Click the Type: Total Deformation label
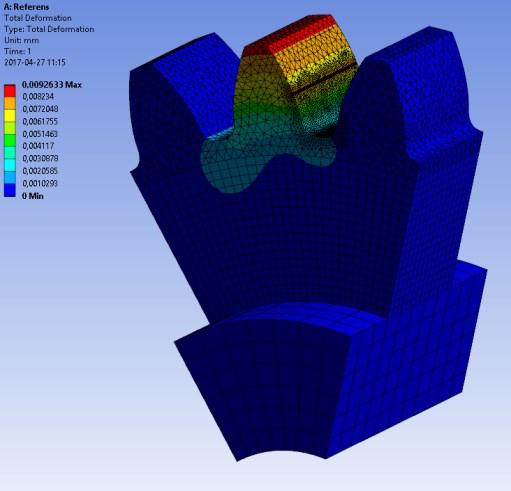Image resolution: width=511 pixels, height=491 pixels. point(49,29)
